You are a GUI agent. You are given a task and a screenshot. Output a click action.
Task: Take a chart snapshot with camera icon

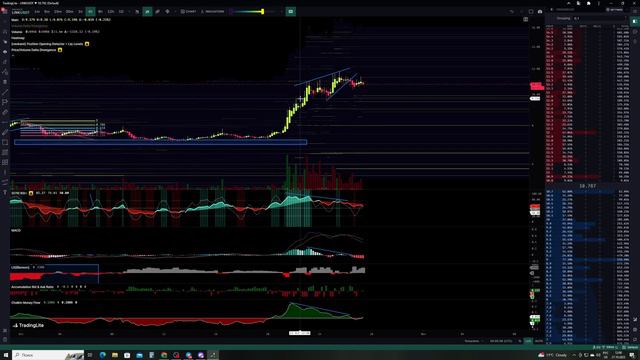[x=540, y=11]
